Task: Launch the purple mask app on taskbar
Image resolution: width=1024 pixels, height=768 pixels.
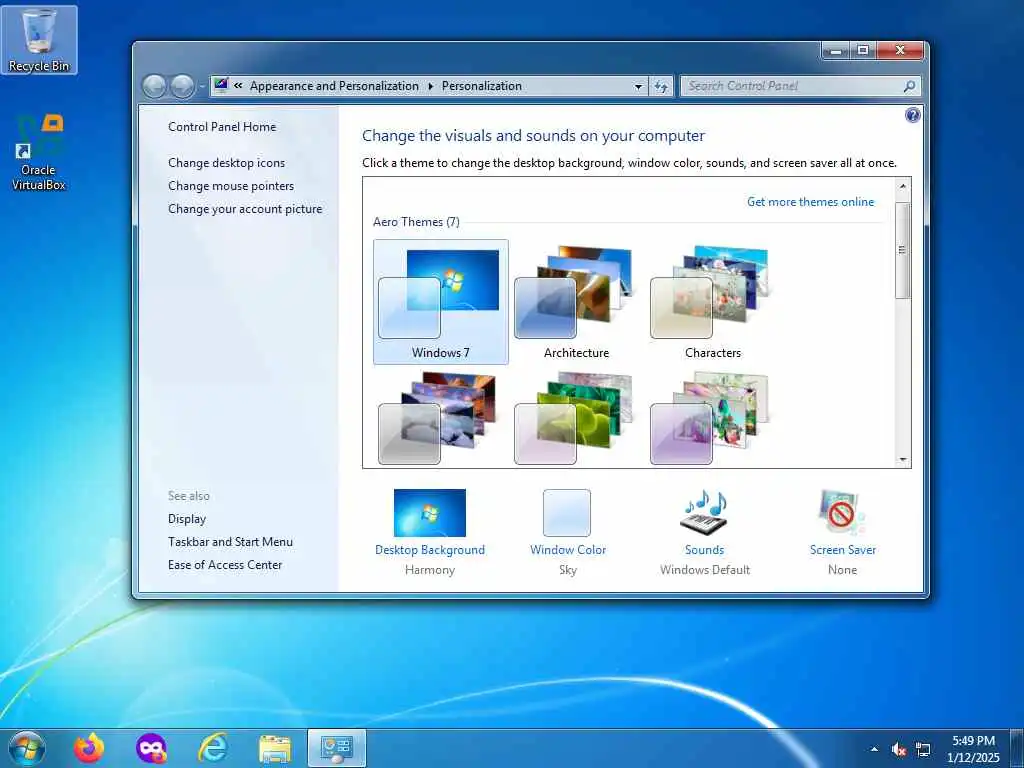Action: [x=151, y=748]
